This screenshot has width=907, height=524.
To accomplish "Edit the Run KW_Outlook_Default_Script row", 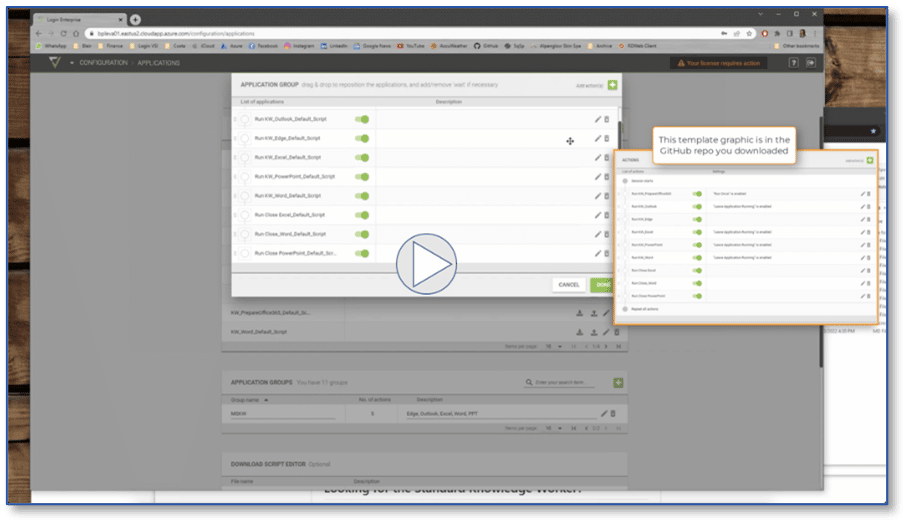I will (x=598, y=119).
